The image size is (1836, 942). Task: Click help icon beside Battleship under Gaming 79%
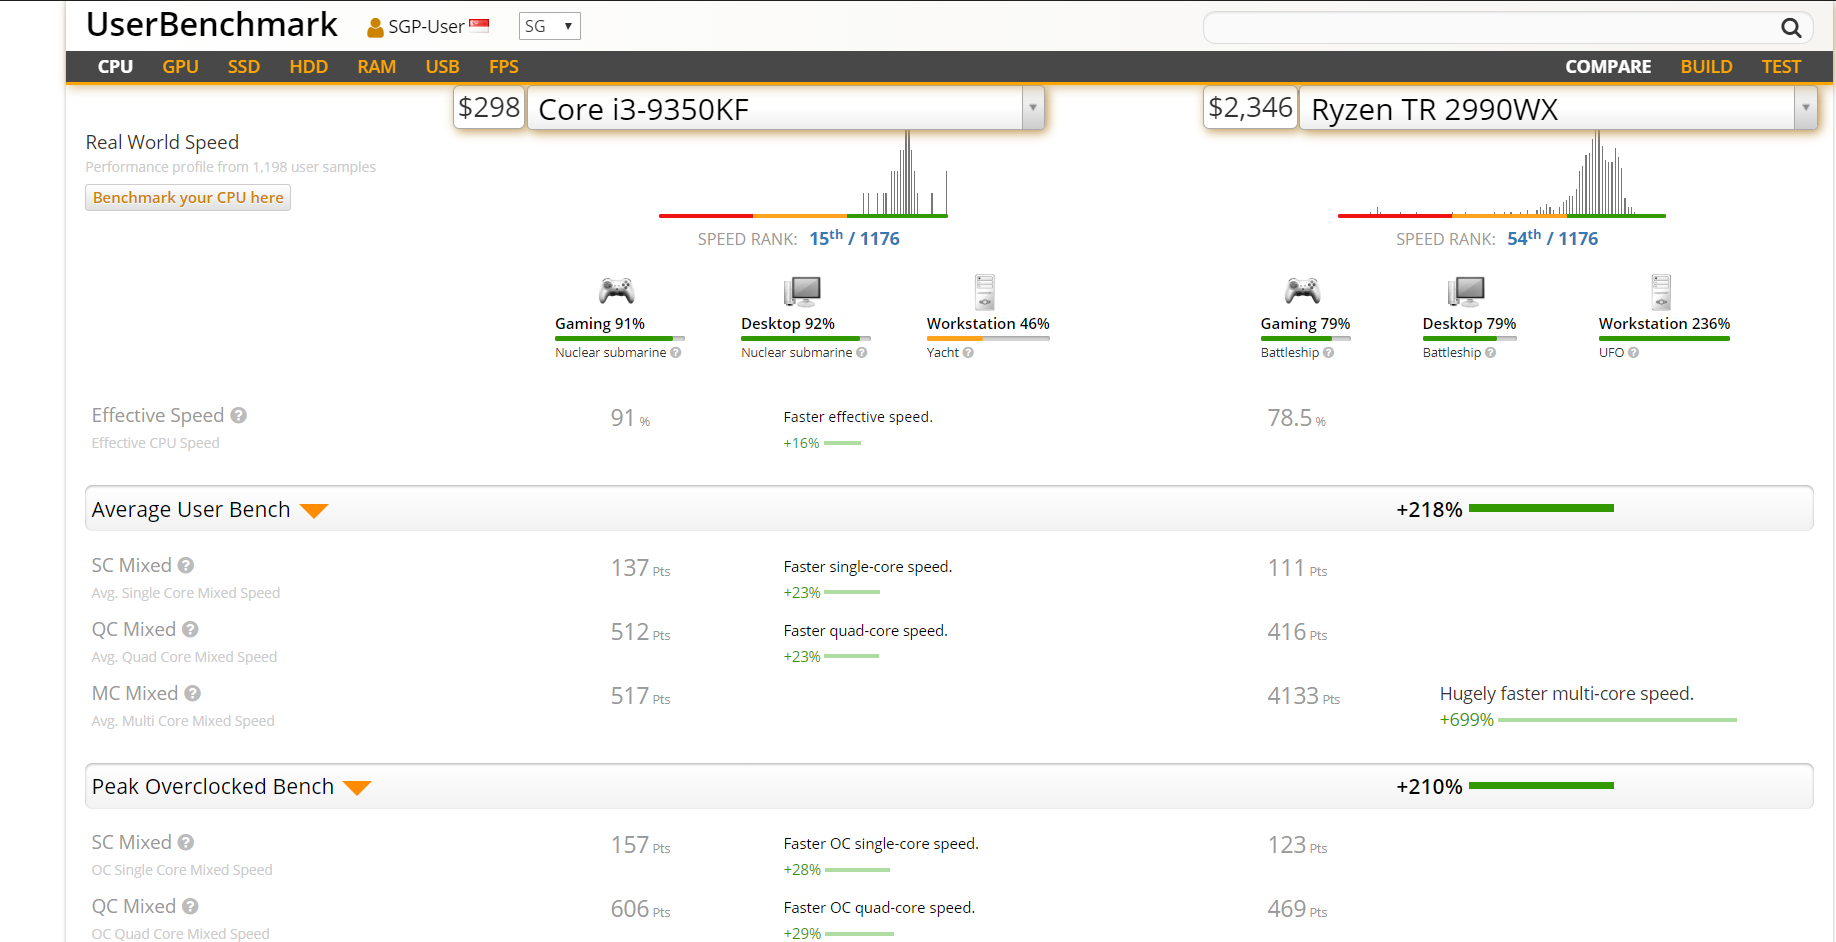click(x=1328, y=353)
